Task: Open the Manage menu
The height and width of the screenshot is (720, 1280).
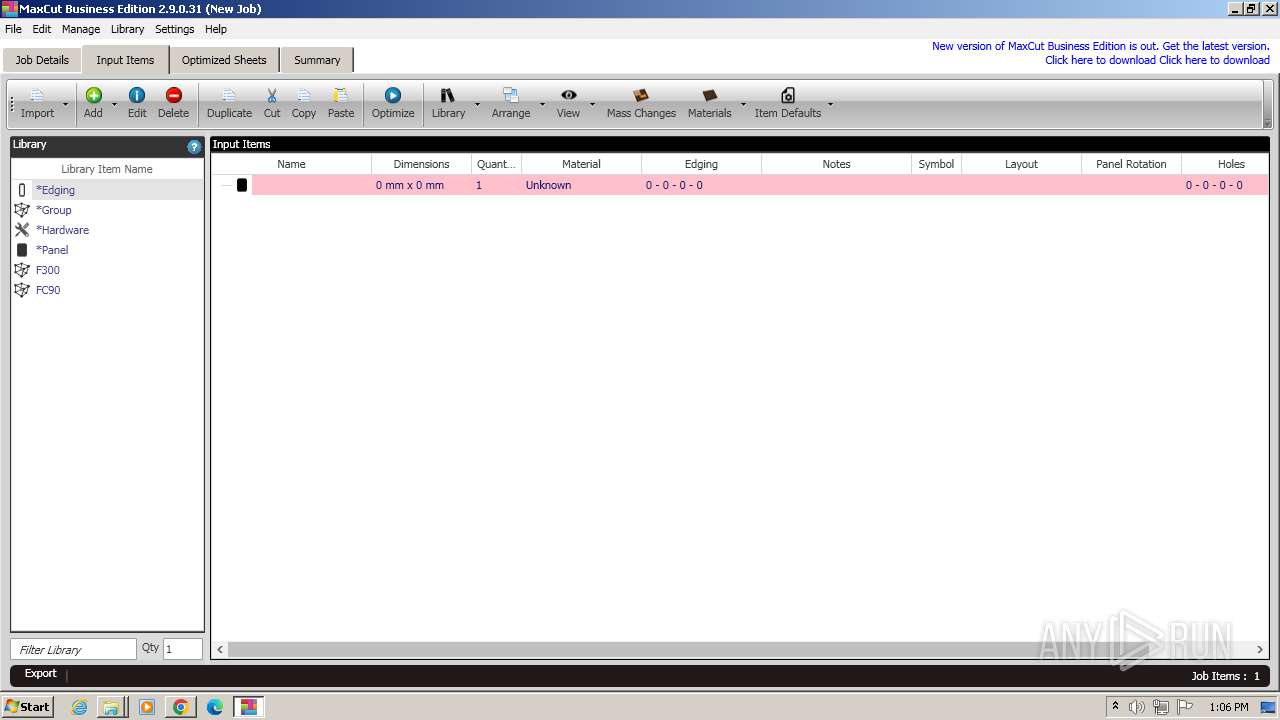Action: point(81,29)
